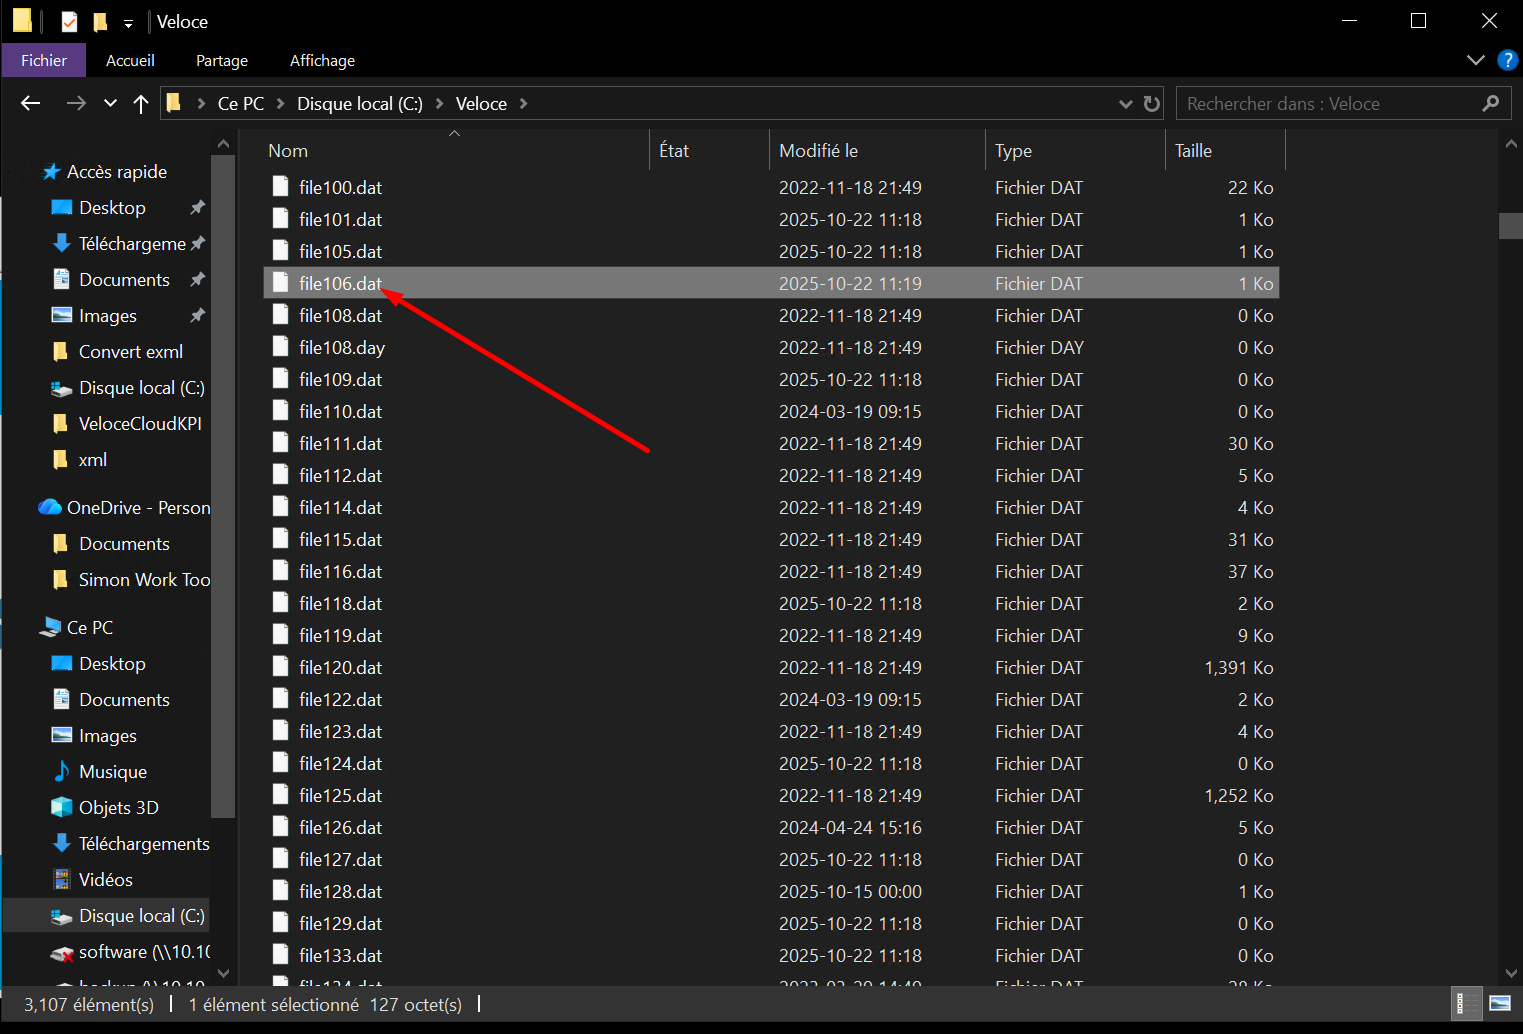
Task: Switch to the large icons view button
Action: [x=1500, y=1003]
